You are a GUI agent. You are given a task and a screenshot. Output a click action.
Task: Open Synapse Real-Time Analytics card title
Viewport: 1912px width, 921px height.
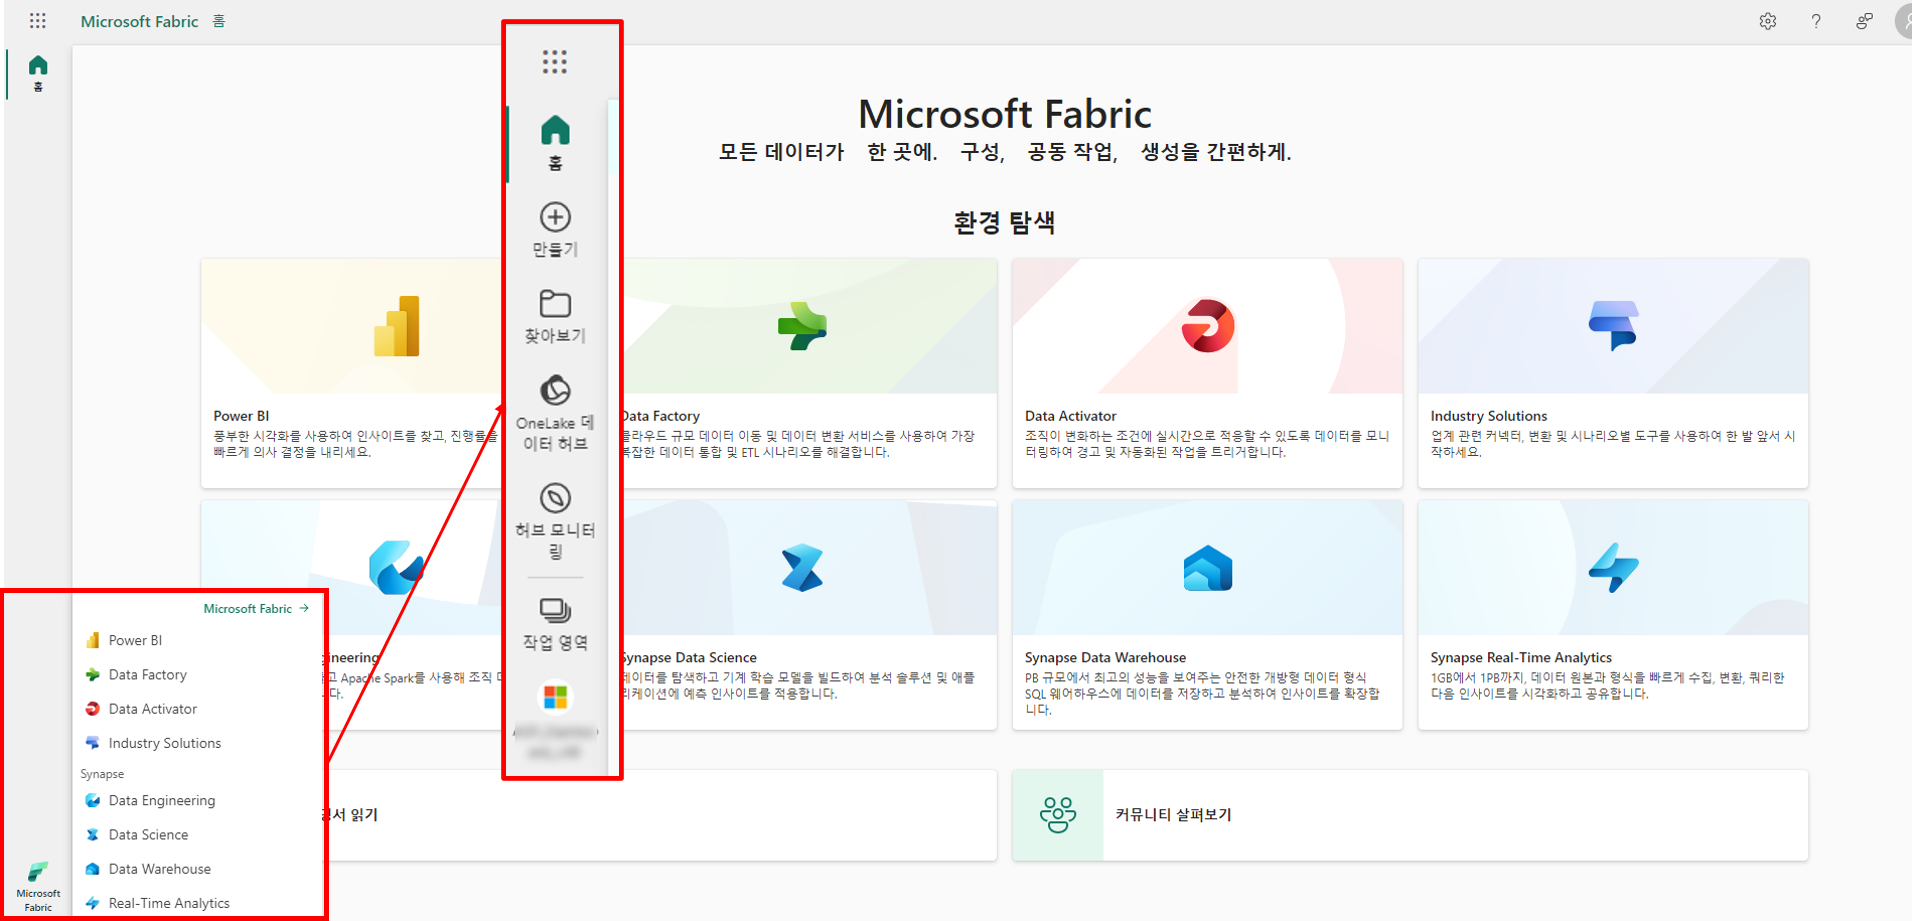1521,658
